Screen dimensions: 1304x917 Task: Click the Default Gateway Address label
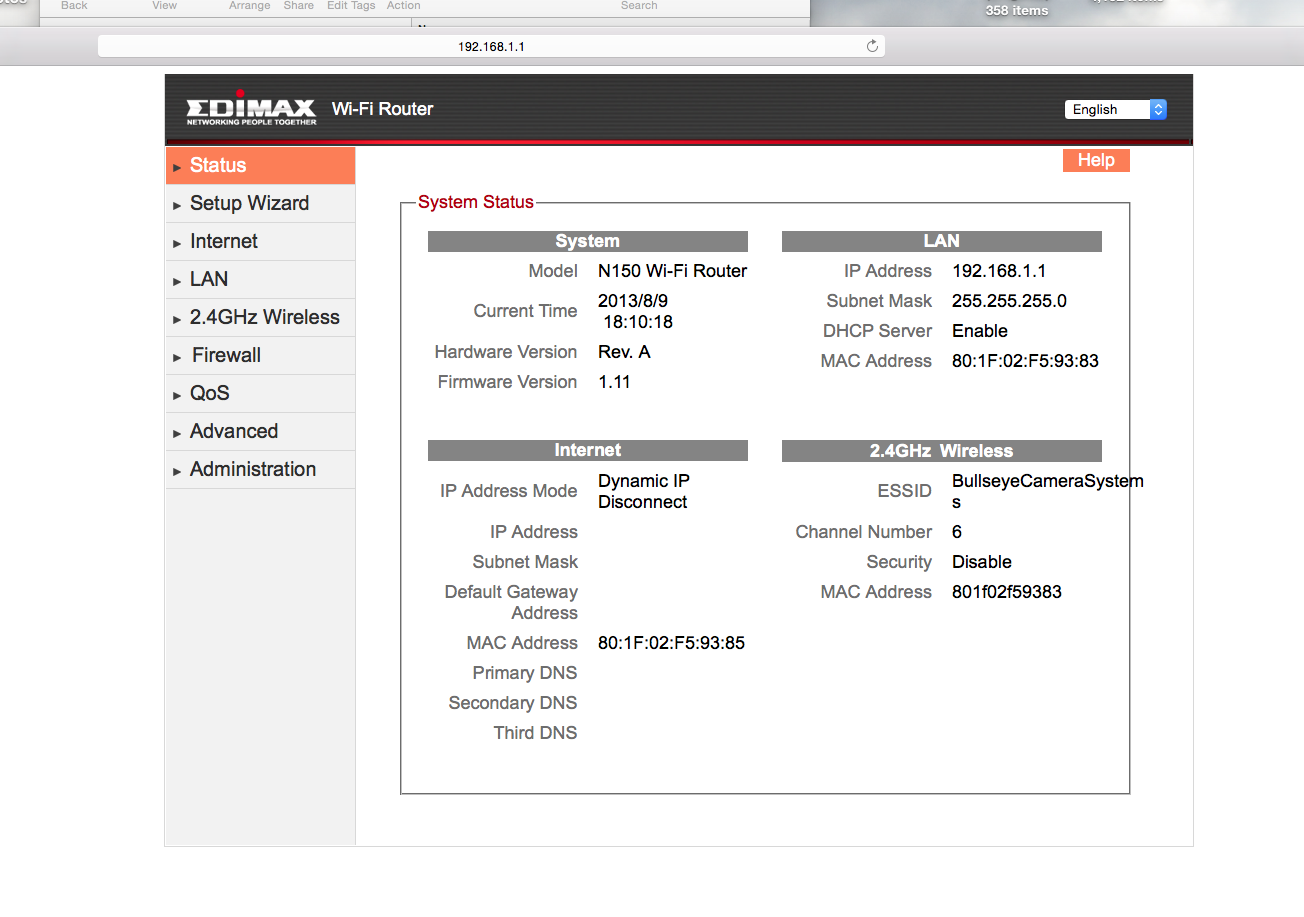(x=511, y=603)
